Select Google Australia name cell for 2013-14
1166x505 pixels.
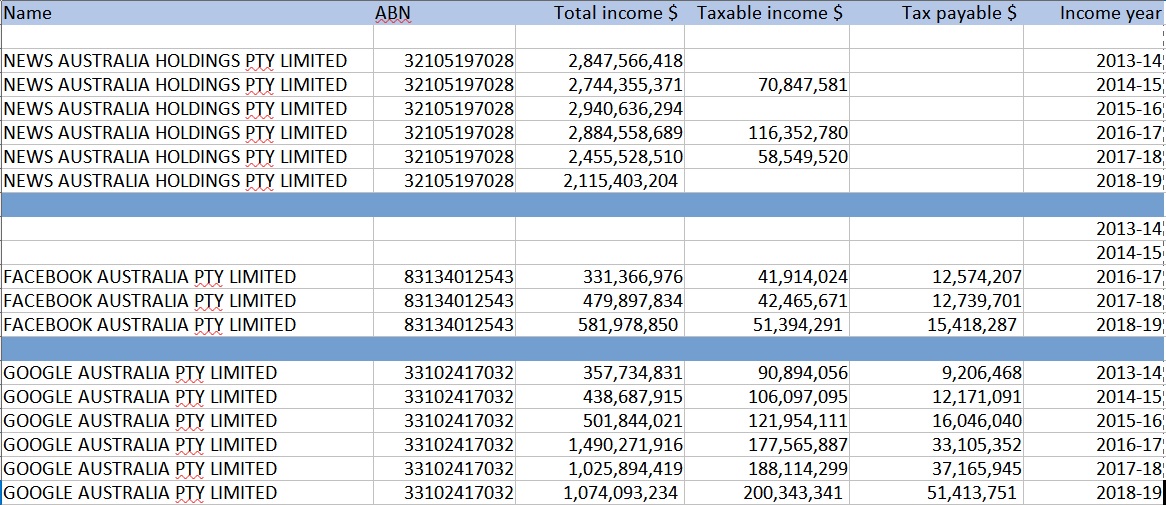(187, 373)
